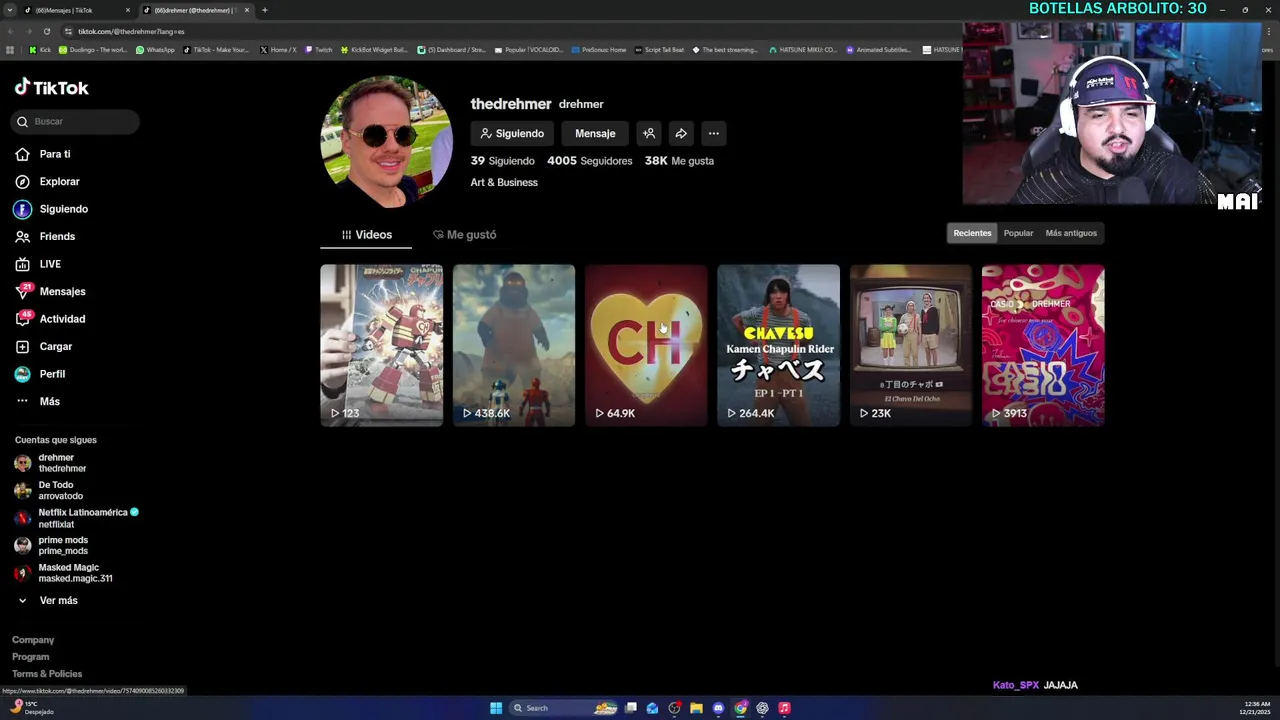Image resolution: width=1280 pixels, height=720 pixels.
Task: Open File Explorer from the taskbar
Action: coord(696,708)
